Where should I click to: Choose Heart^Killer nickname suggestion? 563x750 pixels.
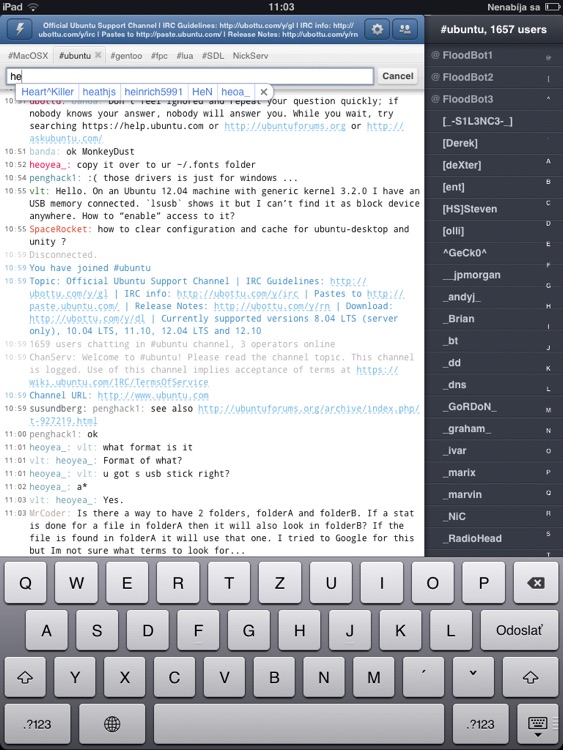[47, 92]
